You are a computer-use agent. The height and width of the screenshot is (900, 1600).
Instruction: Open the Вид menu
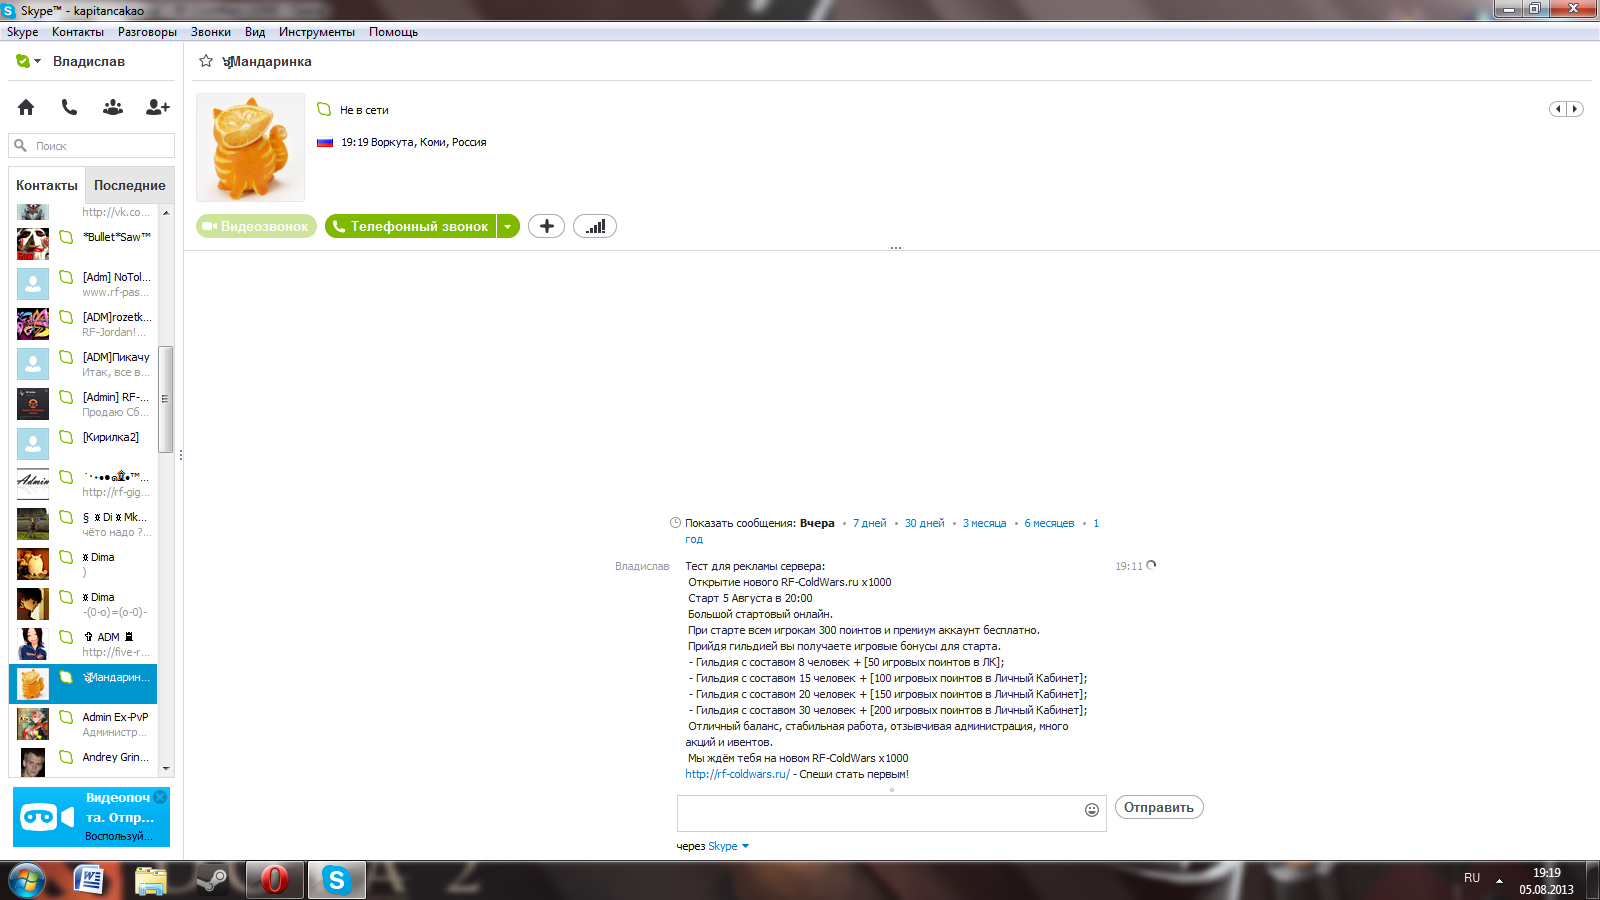pos(255,32)
